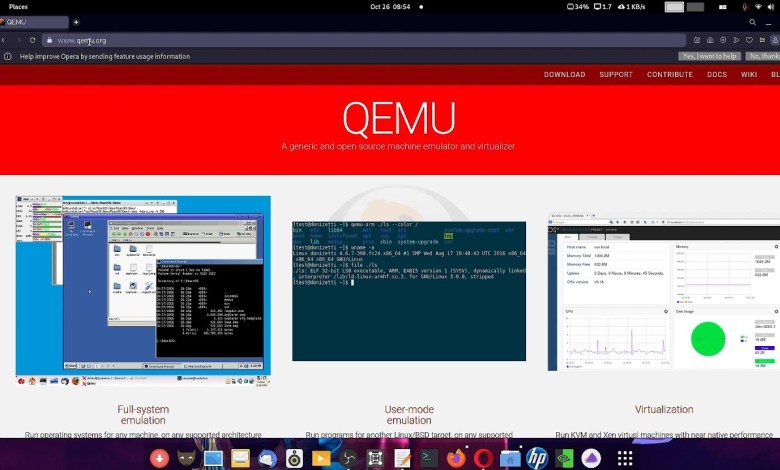The width and height of the screenshot is (780, 470).
Task: Launch the terminal from the dock
Action: click(429, 458)
